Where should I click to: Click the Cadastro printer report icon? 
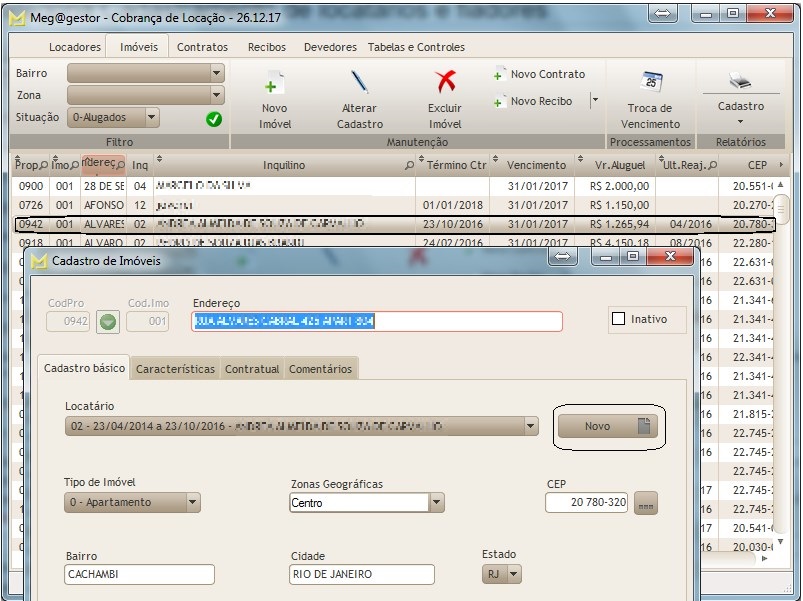pyautogui.click(x=740, y=82)
